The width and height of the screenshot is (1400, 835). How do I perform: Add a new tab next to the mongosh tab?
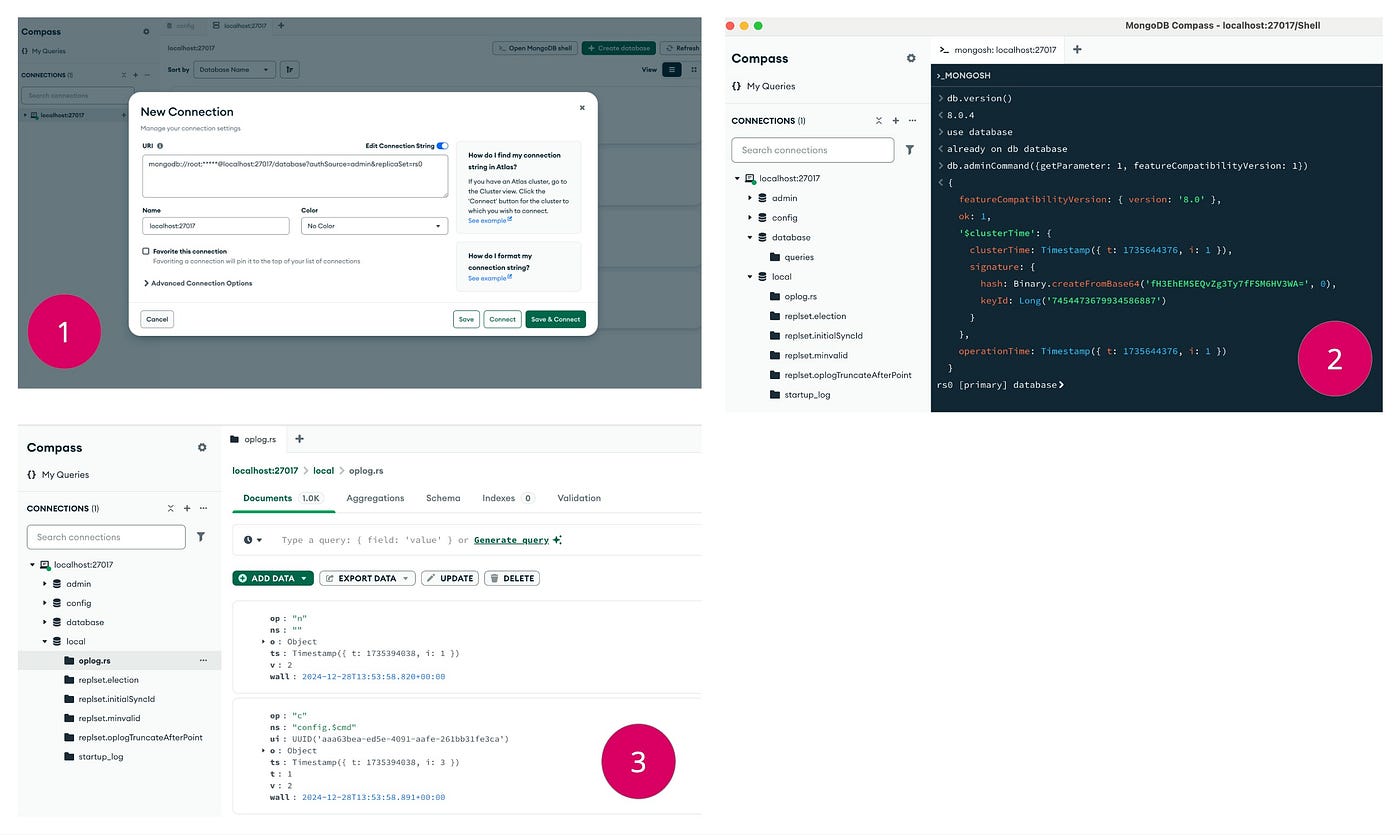coord(1077,49)
